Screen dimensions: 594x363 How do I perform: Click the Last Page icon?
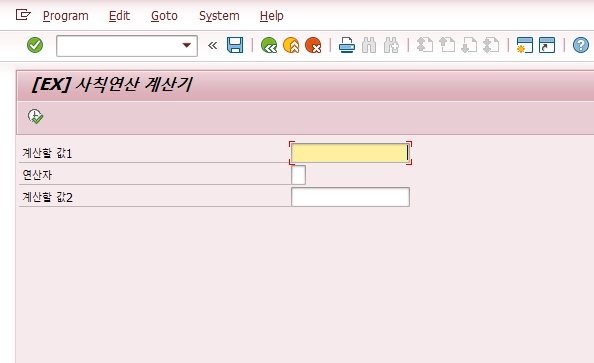[x=491, y=45]
